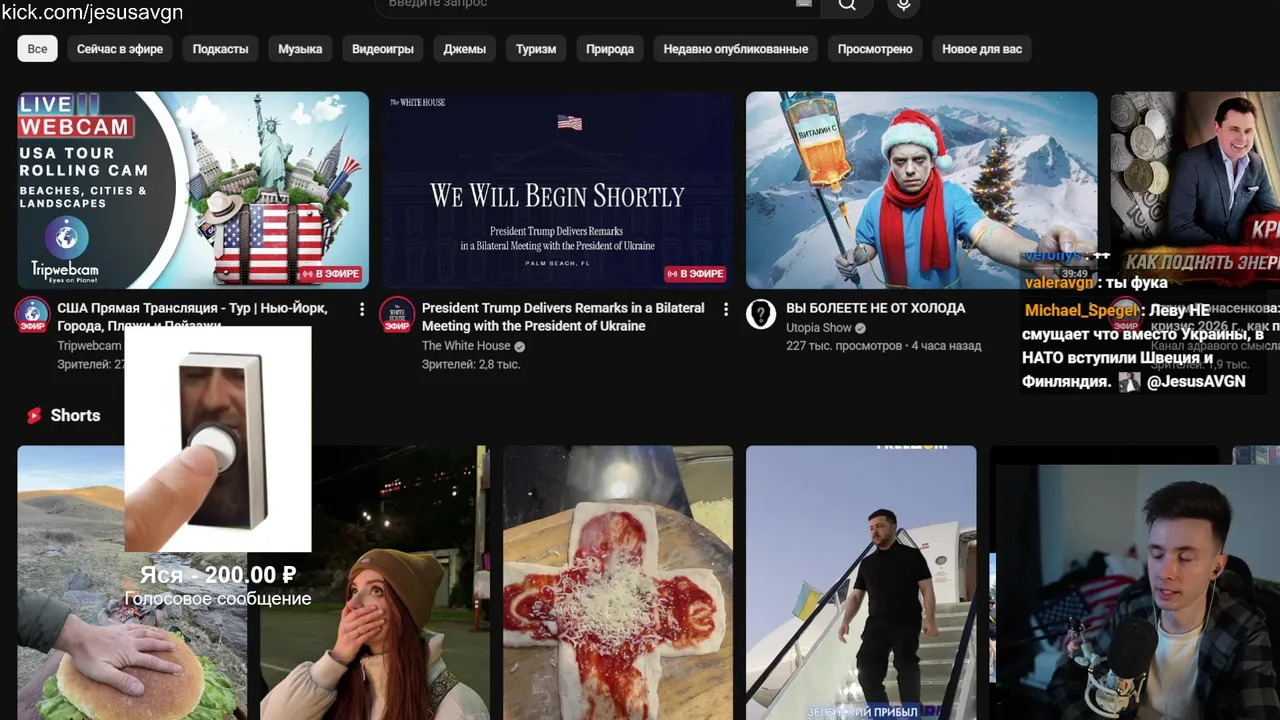Click the search magnifier button
The image size is (1280, 720).
847,5
